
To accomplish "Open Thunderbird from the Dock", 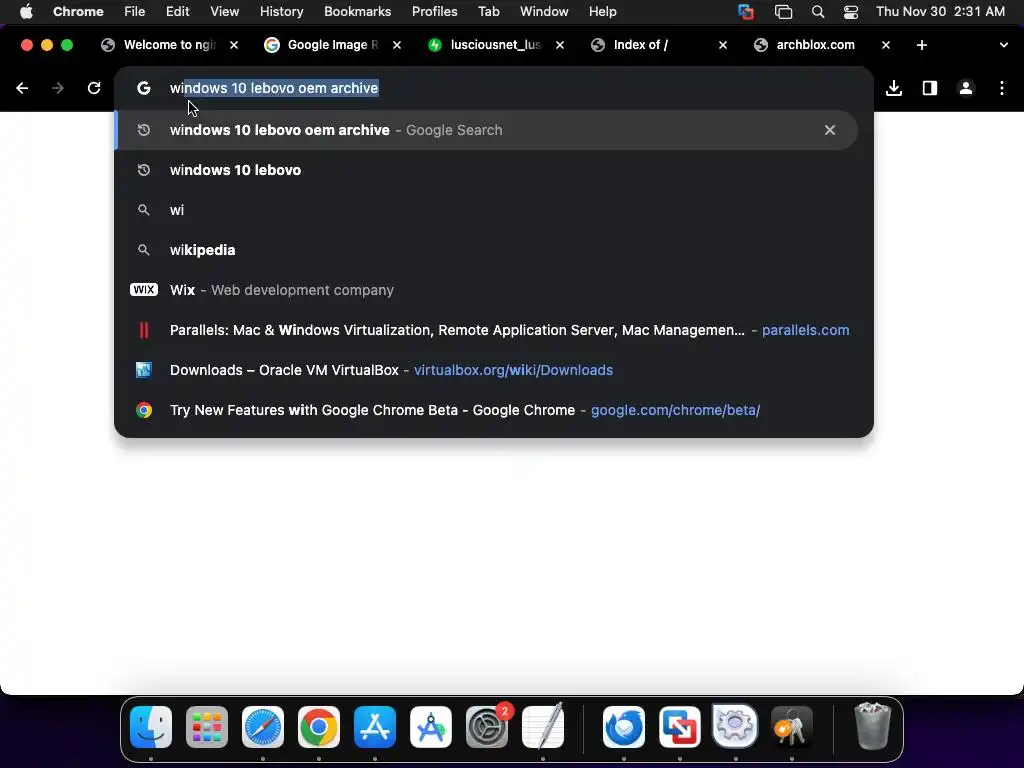I will 624,727.
